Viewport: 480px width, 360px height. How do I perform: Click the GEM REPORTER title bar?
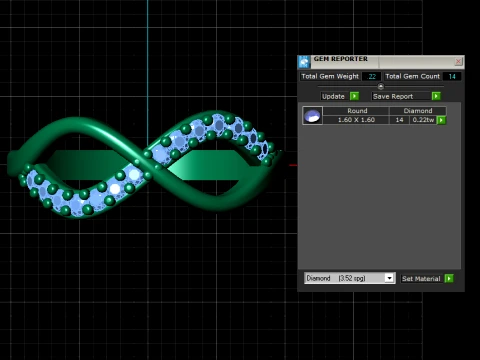click(x=381, y=62)
